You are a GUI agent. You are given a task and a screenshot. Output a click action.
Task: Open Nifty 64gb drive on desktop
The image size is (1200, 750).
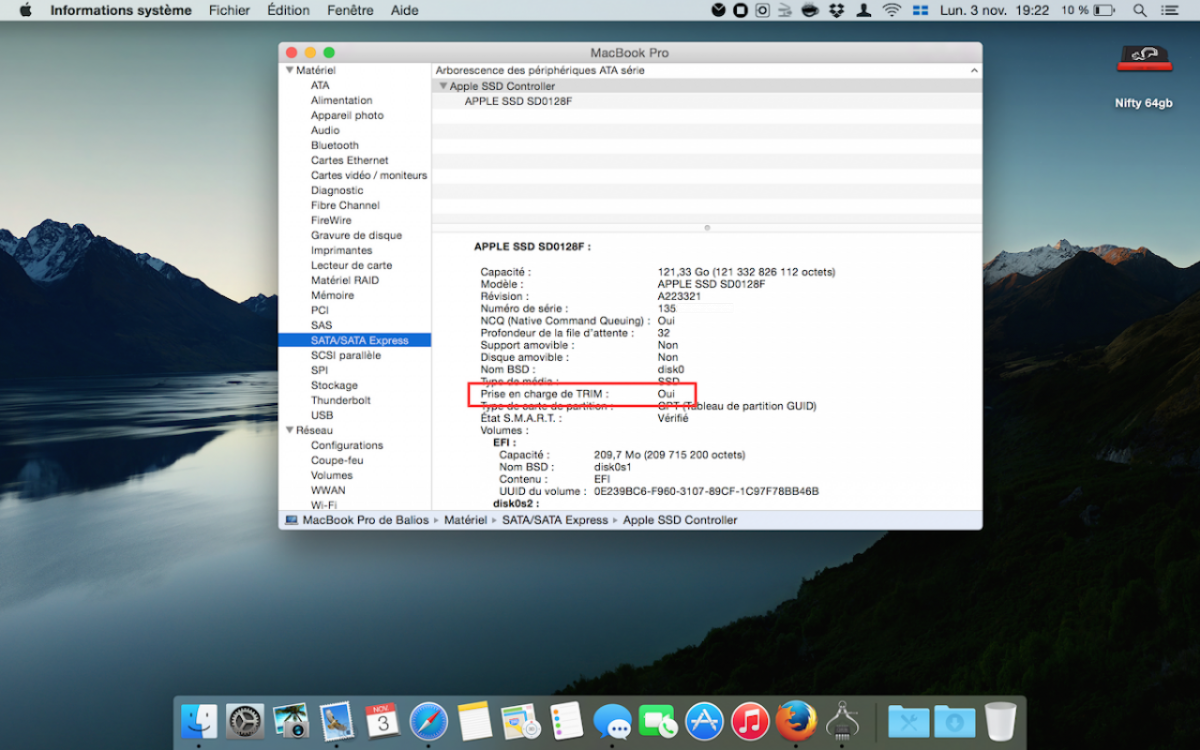(x=1144, y=59)
